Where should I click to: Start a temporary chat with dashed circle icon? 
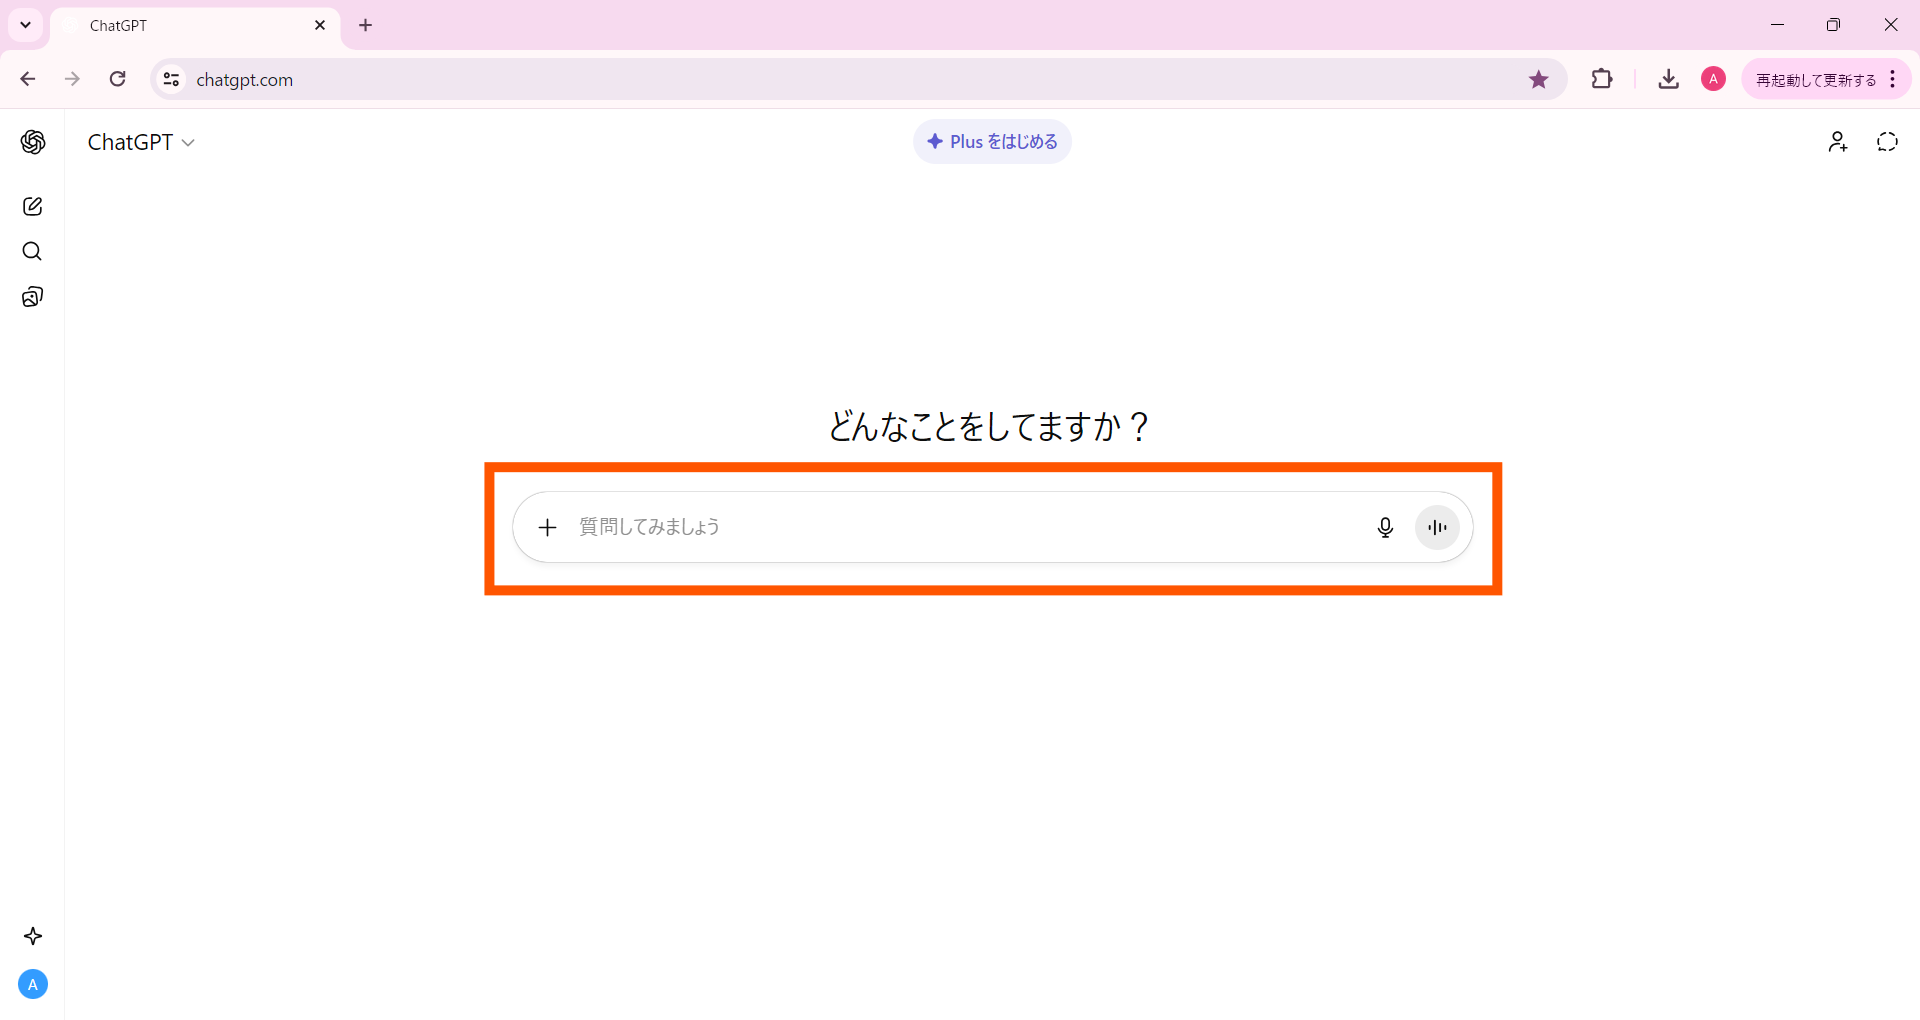pos(1886,141)
